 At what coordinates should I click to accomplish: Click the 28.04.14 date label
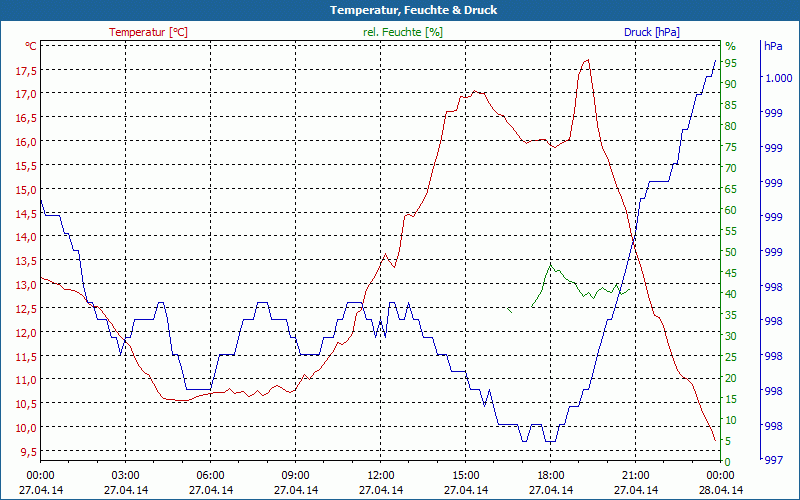719,490
